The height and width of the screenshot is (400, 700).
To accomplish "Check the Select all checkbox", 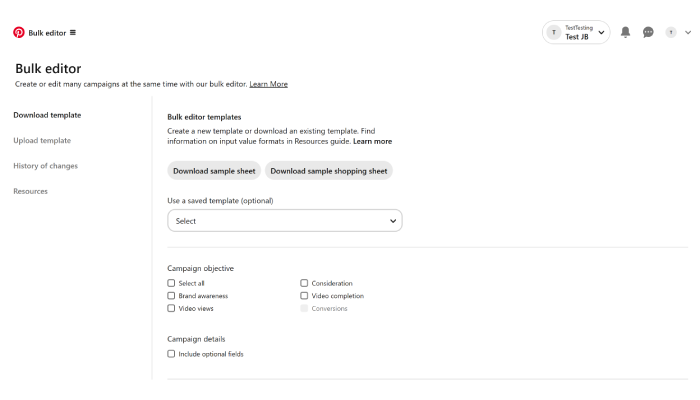I will click(171, 283).
